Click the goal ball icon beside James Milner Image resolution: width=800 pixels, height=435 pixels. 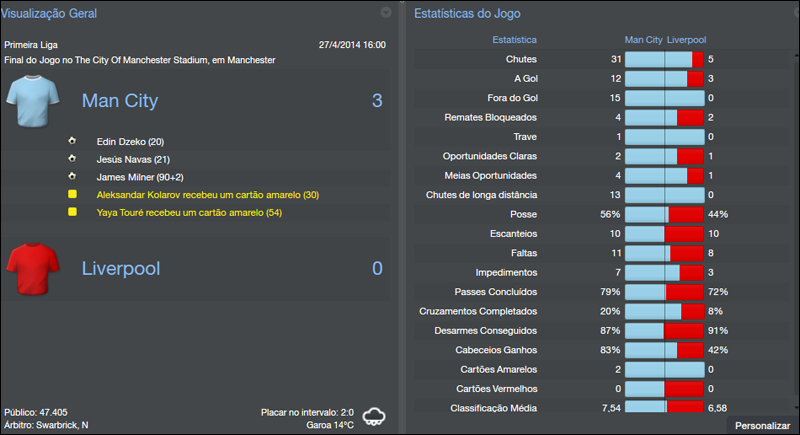(x=72, y=177)
